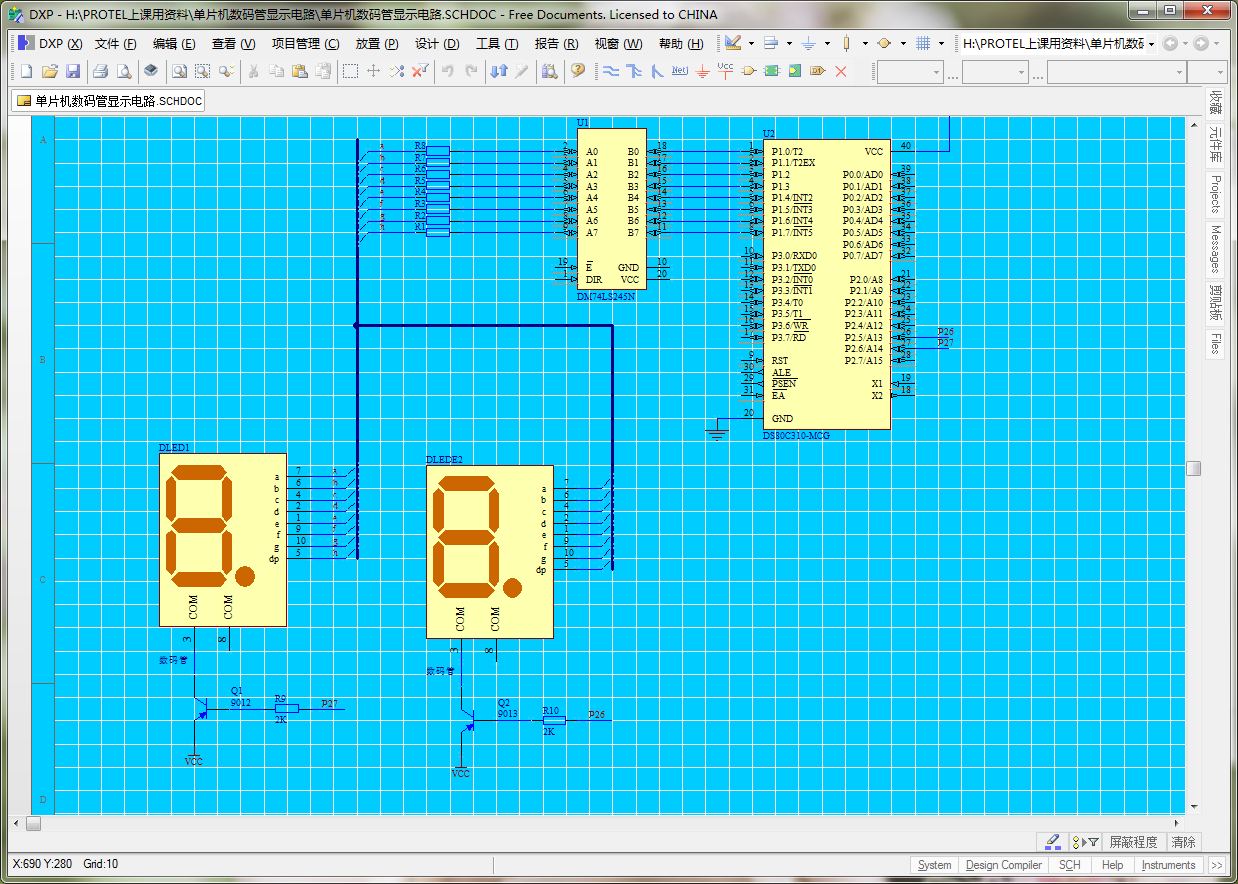
Task: Click the Cut scissors icon
Action: pyautogui.click(x=254, y=71)
